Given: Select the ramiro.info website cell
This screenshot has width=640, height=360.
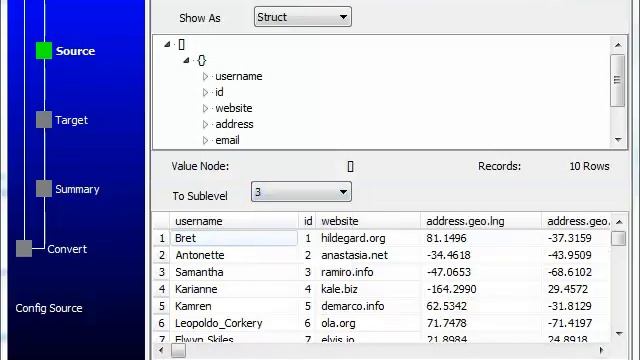Looking at the screenshot, I should pos(369,272).
